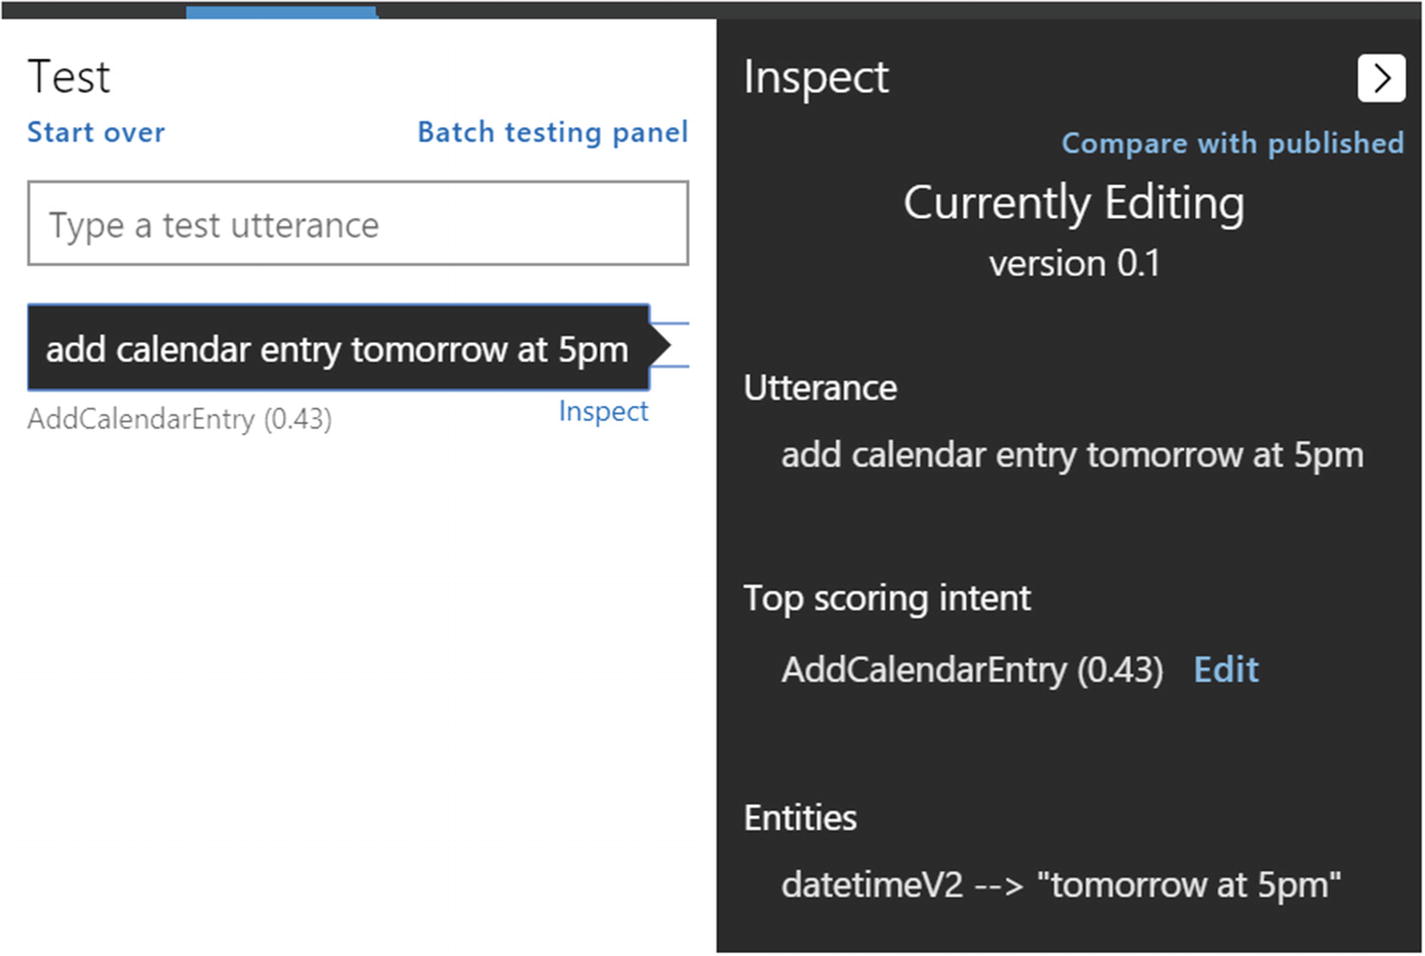
Task: Click the version 0.1 label
Action: (x=1074, y=263)
